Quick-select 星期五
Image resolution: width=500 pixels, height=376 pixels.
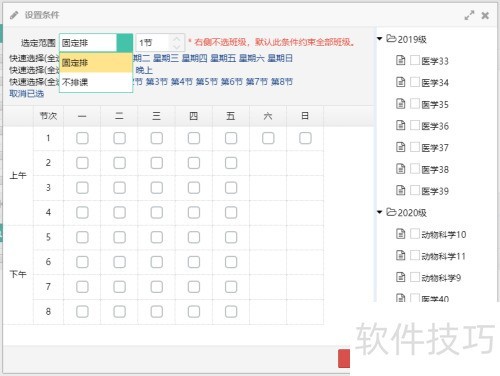[x=223, y=58]
